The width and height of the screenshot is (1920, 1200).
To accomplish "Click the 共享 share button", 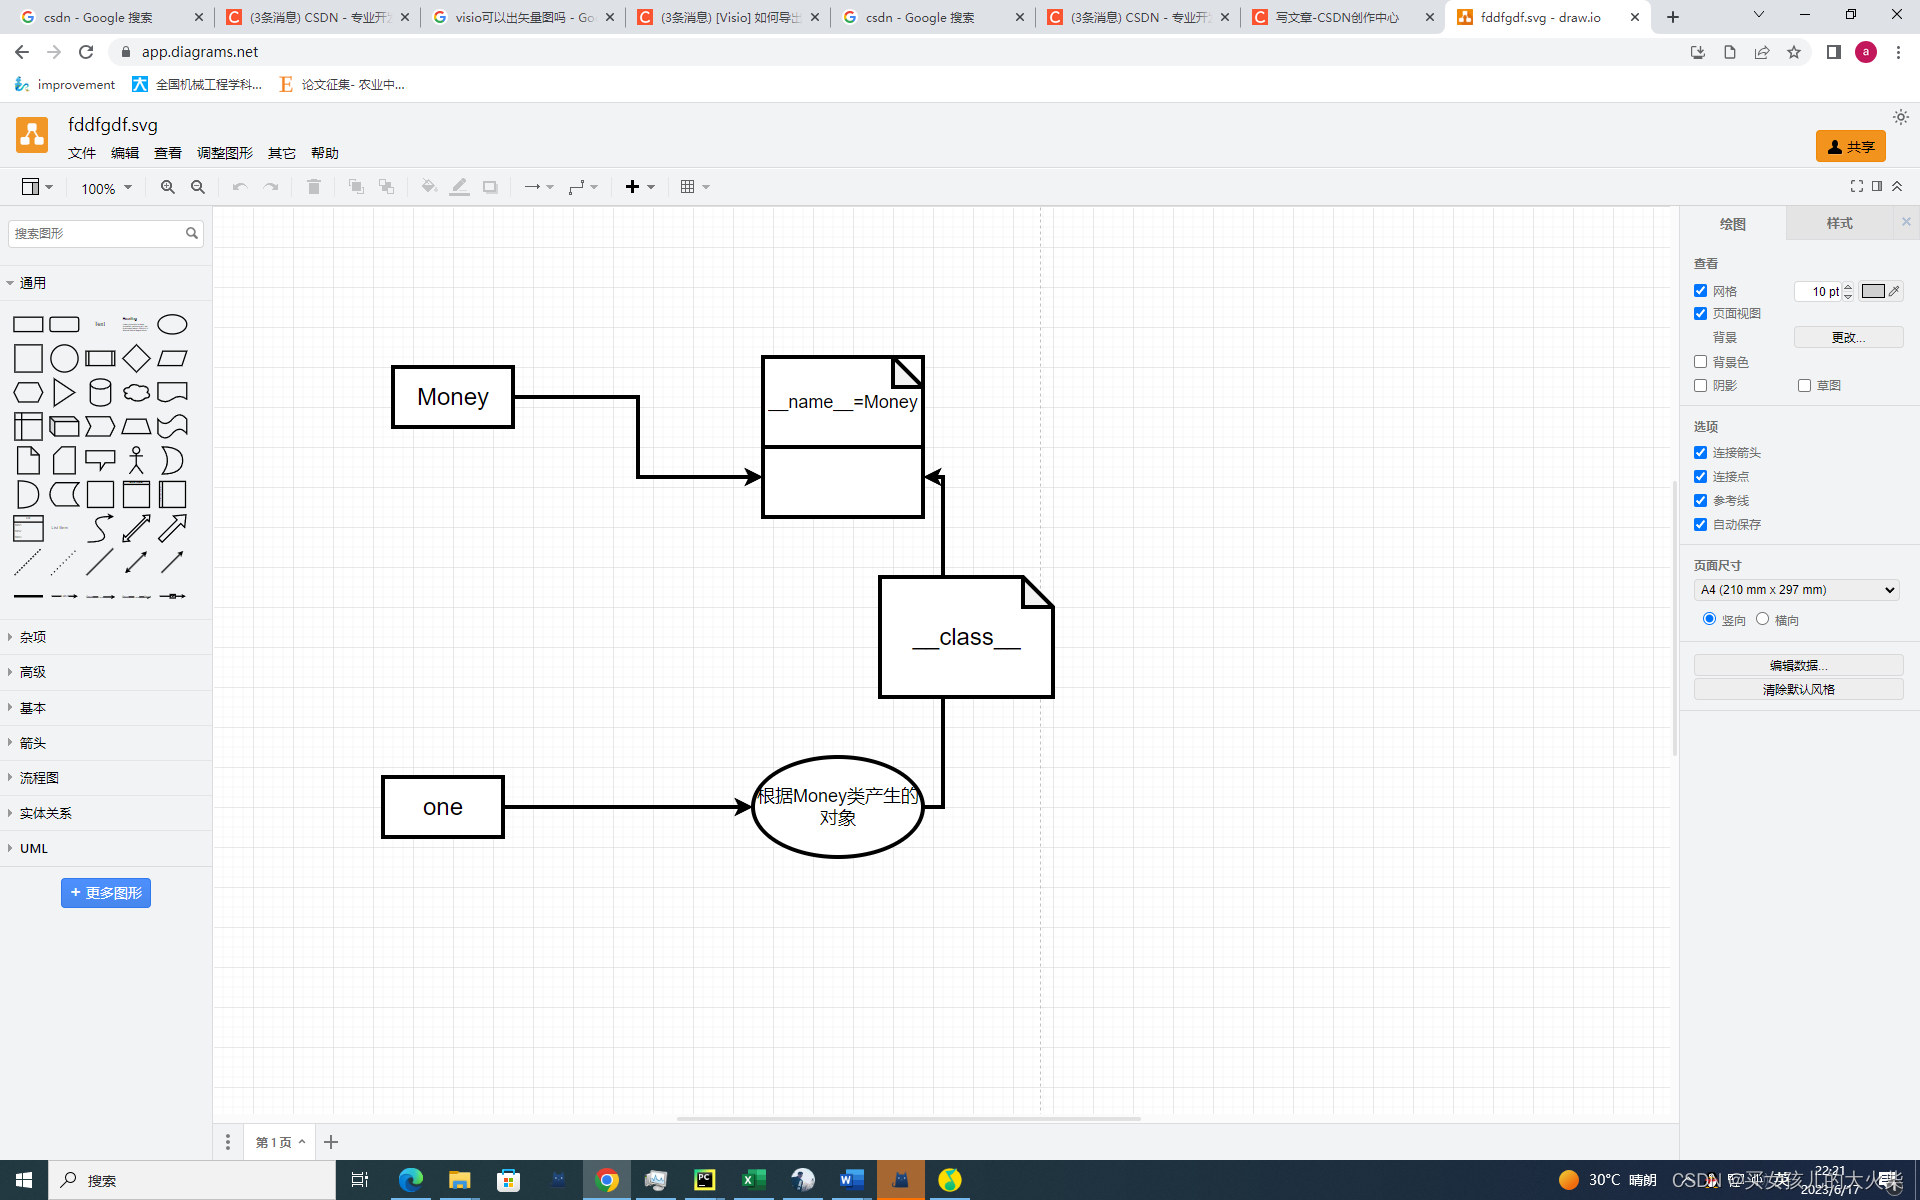I will point(1850,147).
